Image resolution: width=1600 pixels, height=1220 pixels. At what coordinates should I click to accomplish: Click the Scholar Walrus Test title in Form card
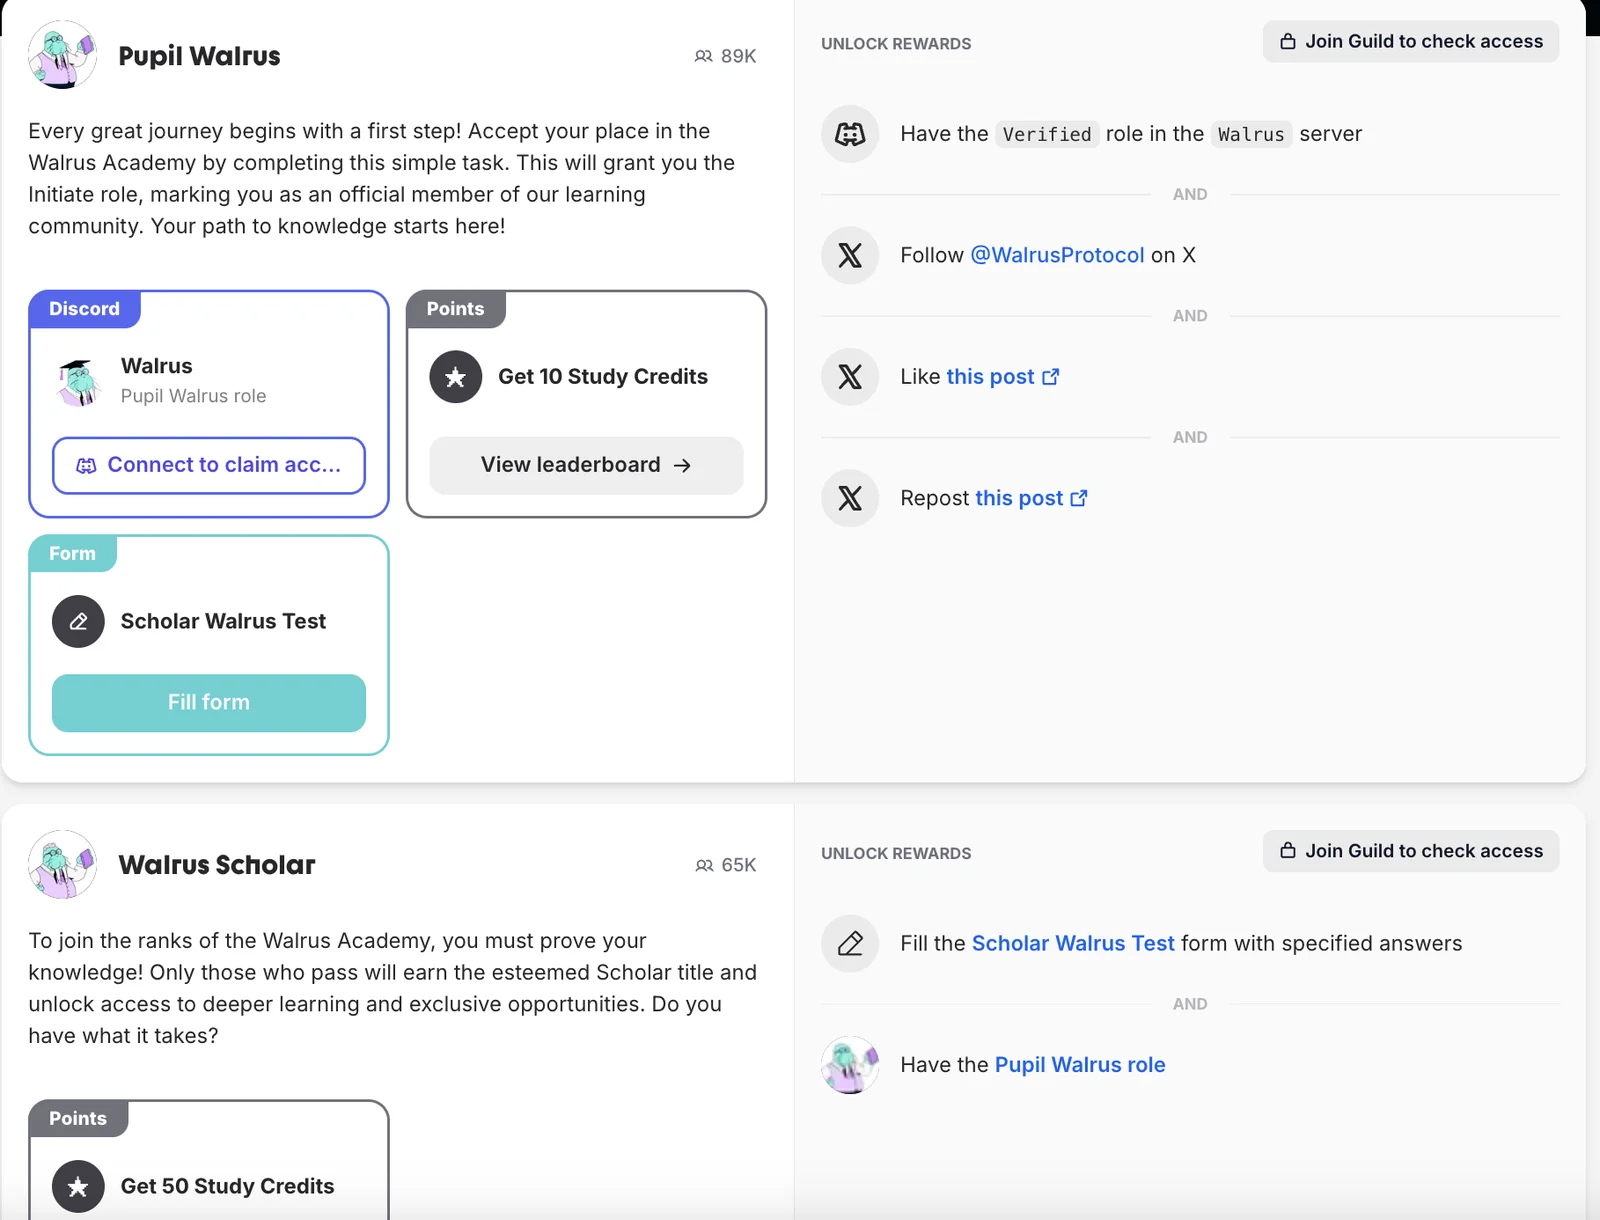pyautogui.click(x=223, y=622)
